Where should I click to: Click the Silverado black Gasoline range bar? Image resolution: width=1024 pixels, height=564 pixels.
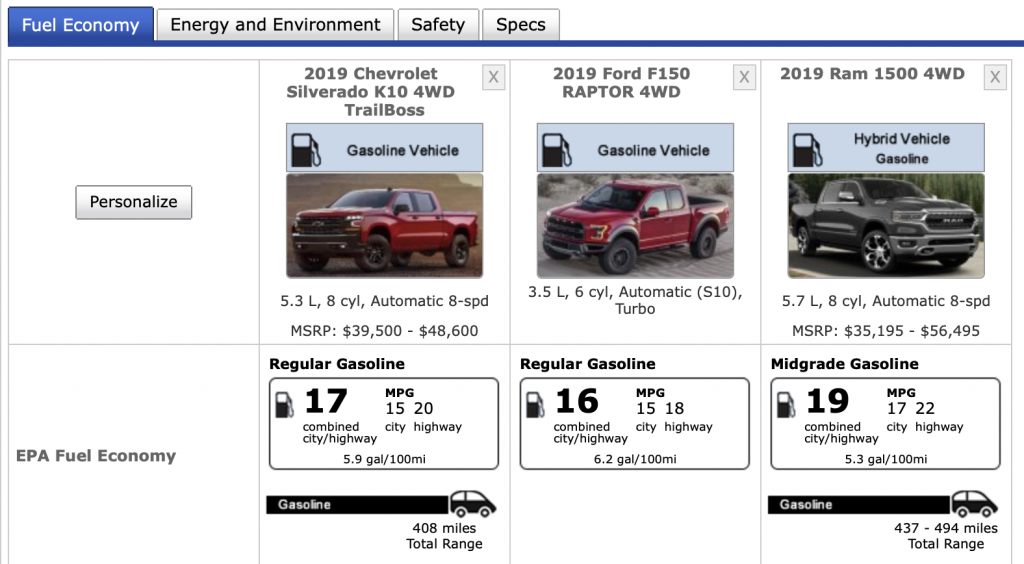[358, 505]
